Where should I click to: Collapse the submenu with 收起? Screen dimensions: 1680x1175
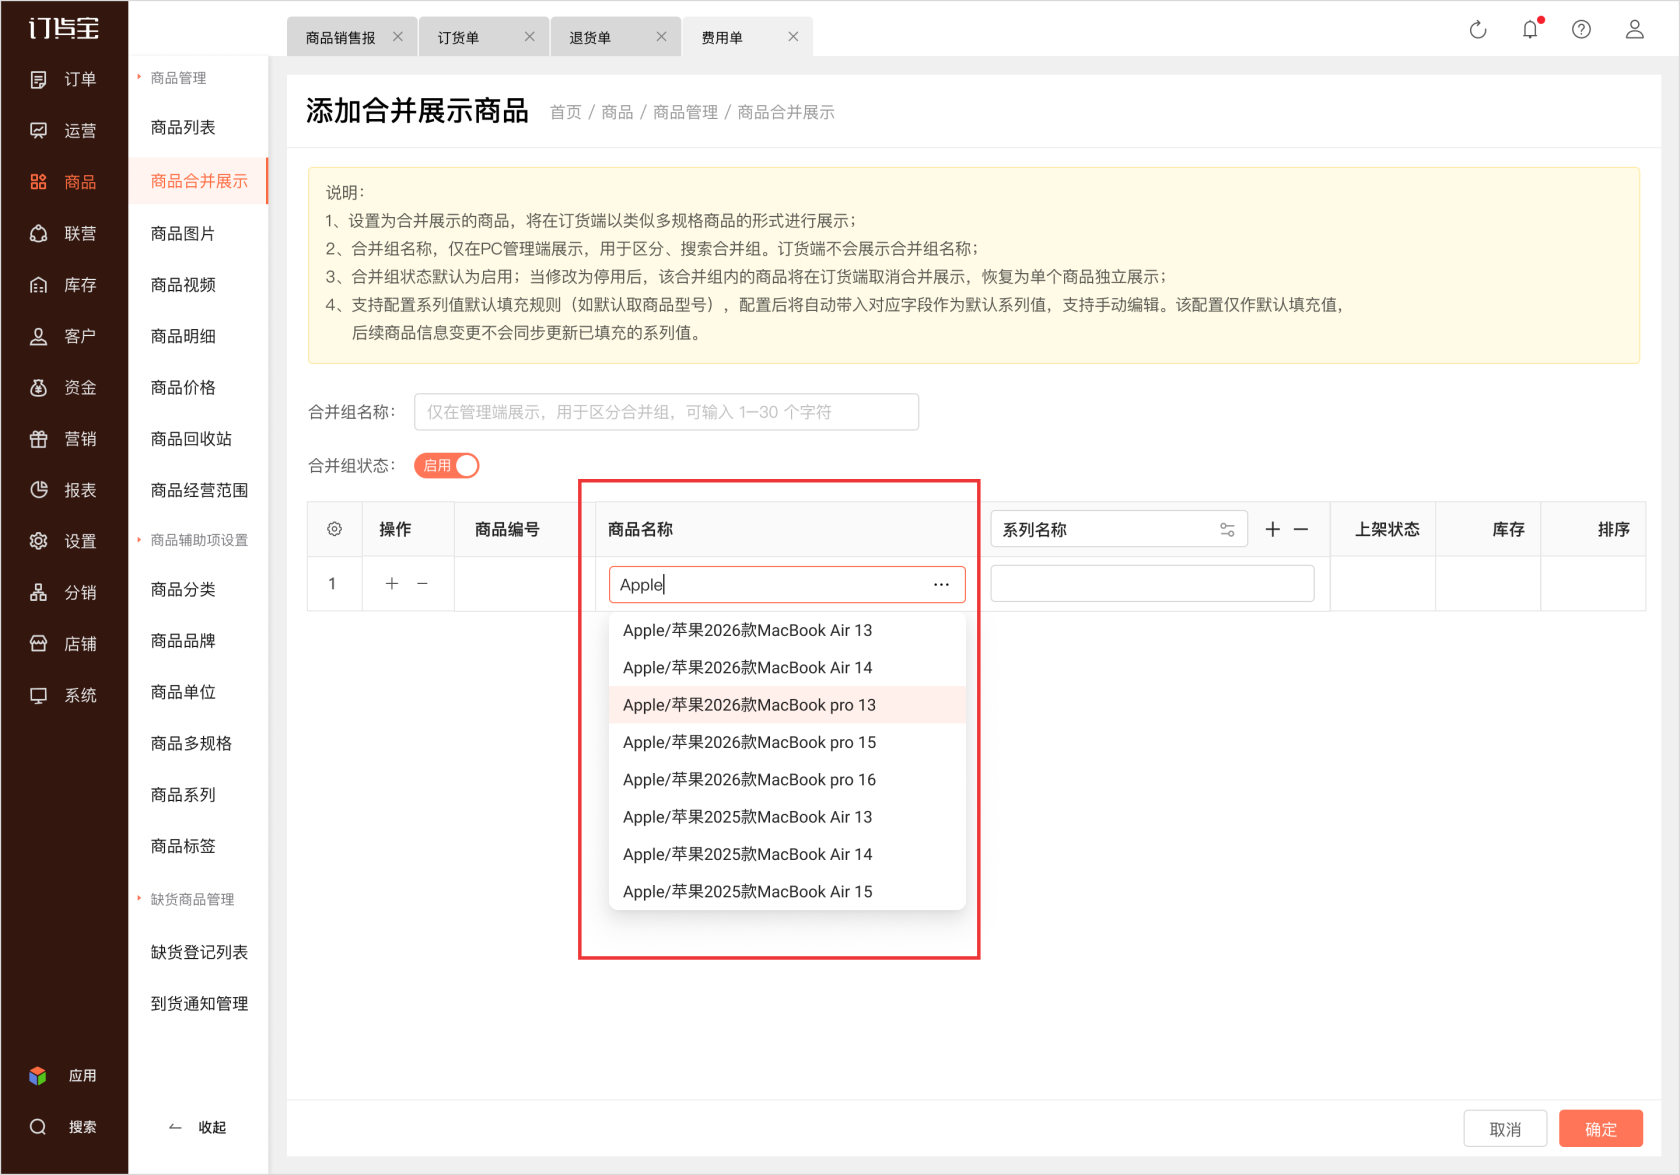tap(198, 1127)
